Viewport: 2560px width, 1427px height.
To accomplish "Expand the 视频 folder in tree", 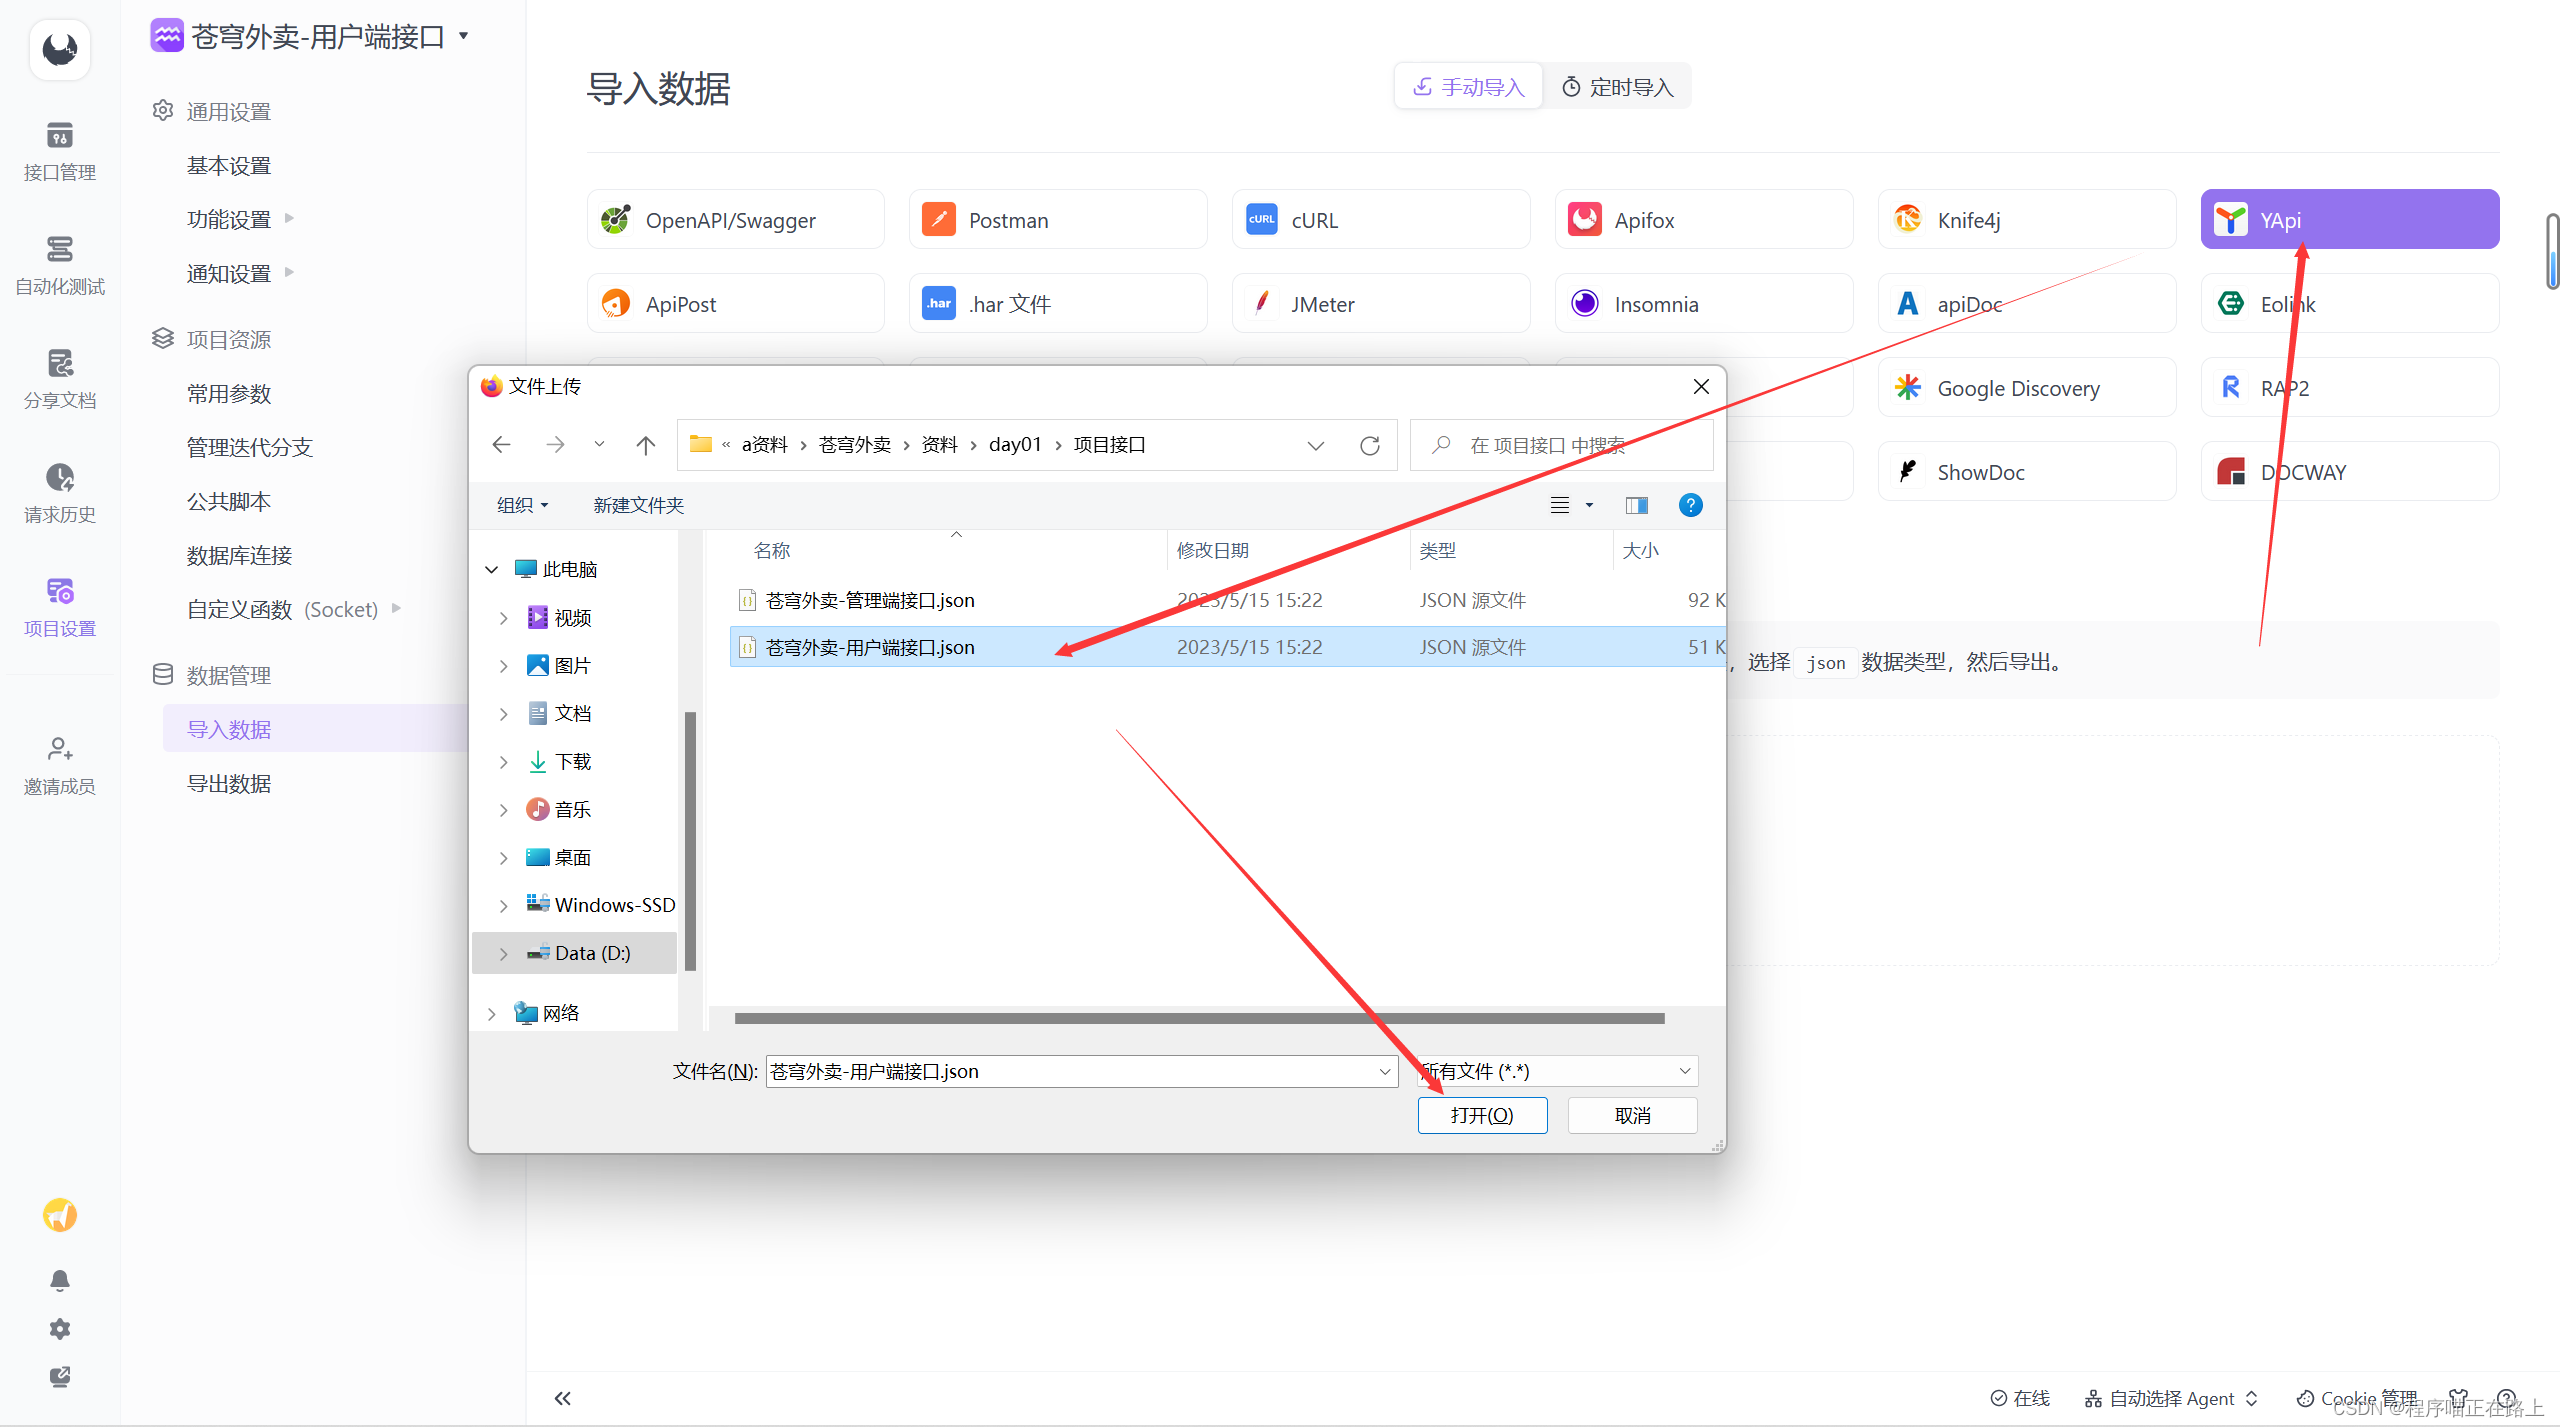I will (x=504, y=617).
